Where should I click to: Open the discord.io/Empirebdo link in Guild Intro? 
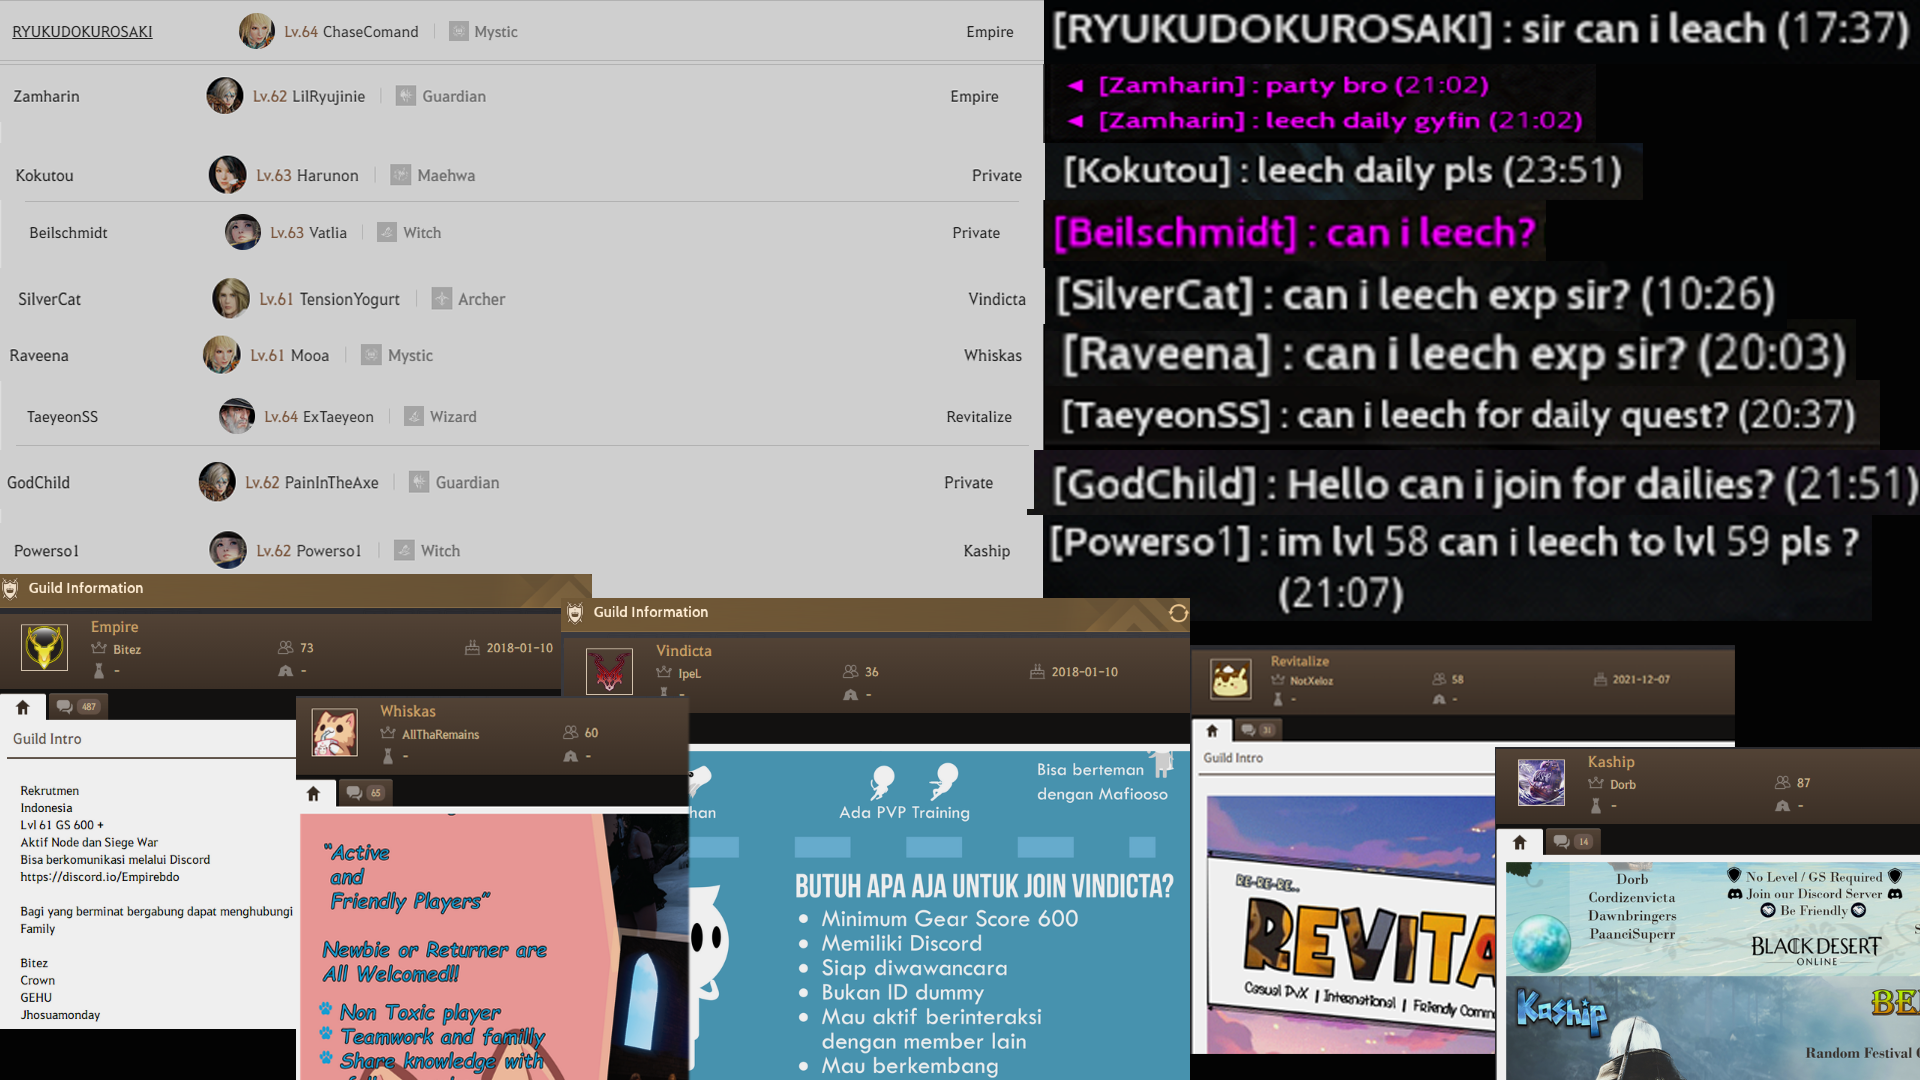click(100, 877)
